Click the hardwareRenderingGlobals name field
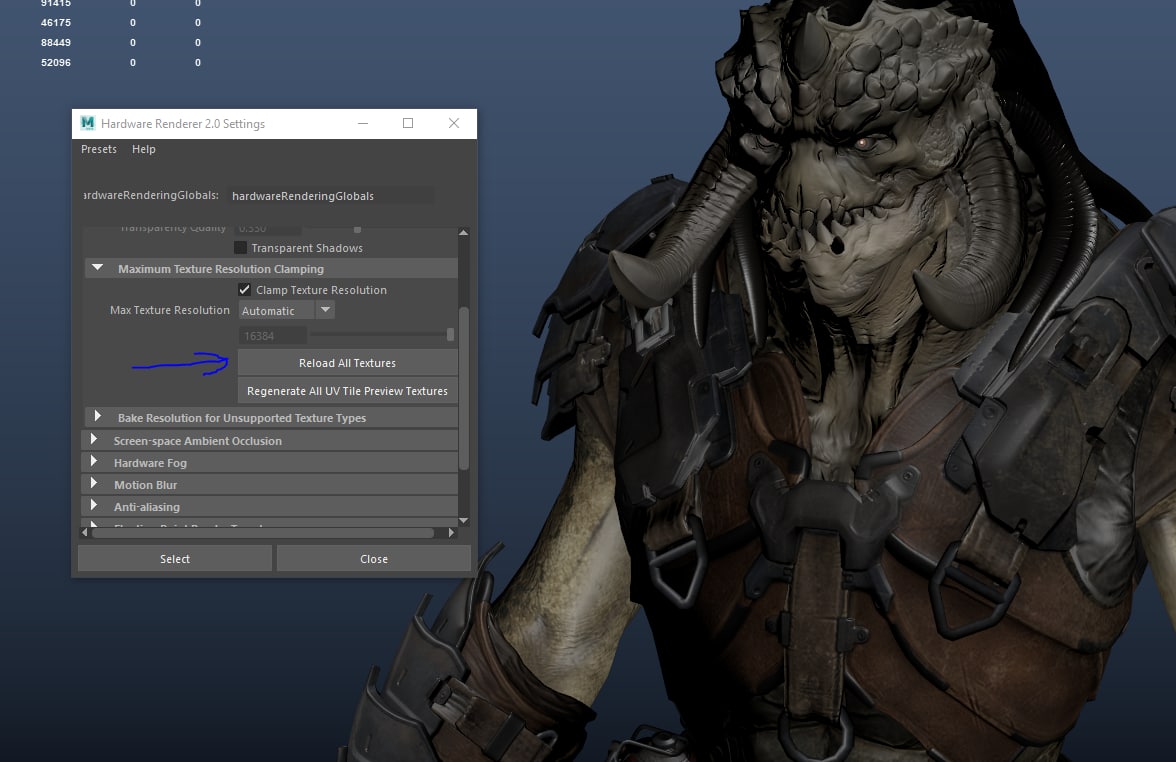The height and width of the screenshot is (762, 1176). pyautogui.click(x=330, y=196)
